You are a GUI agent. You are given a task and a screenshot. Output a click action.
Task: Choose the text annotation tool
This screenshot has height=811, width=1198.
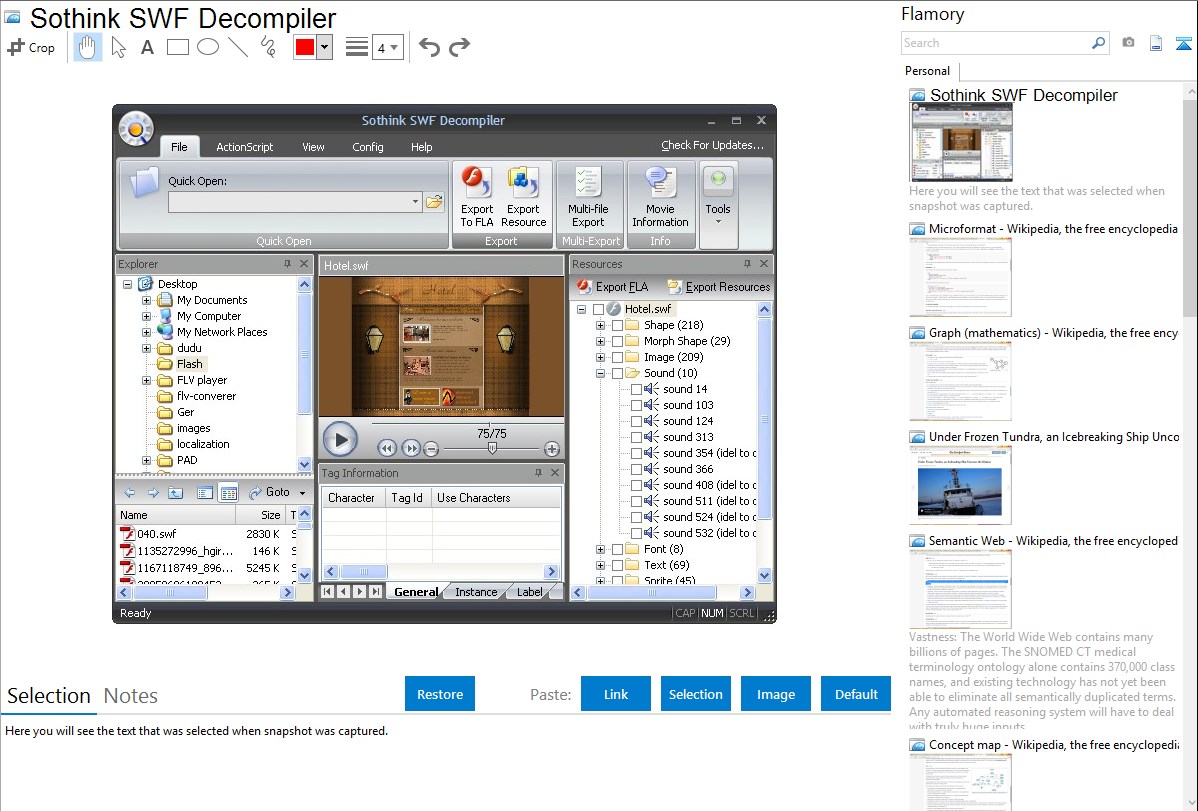pyautogui.click(x=147, y=47)
